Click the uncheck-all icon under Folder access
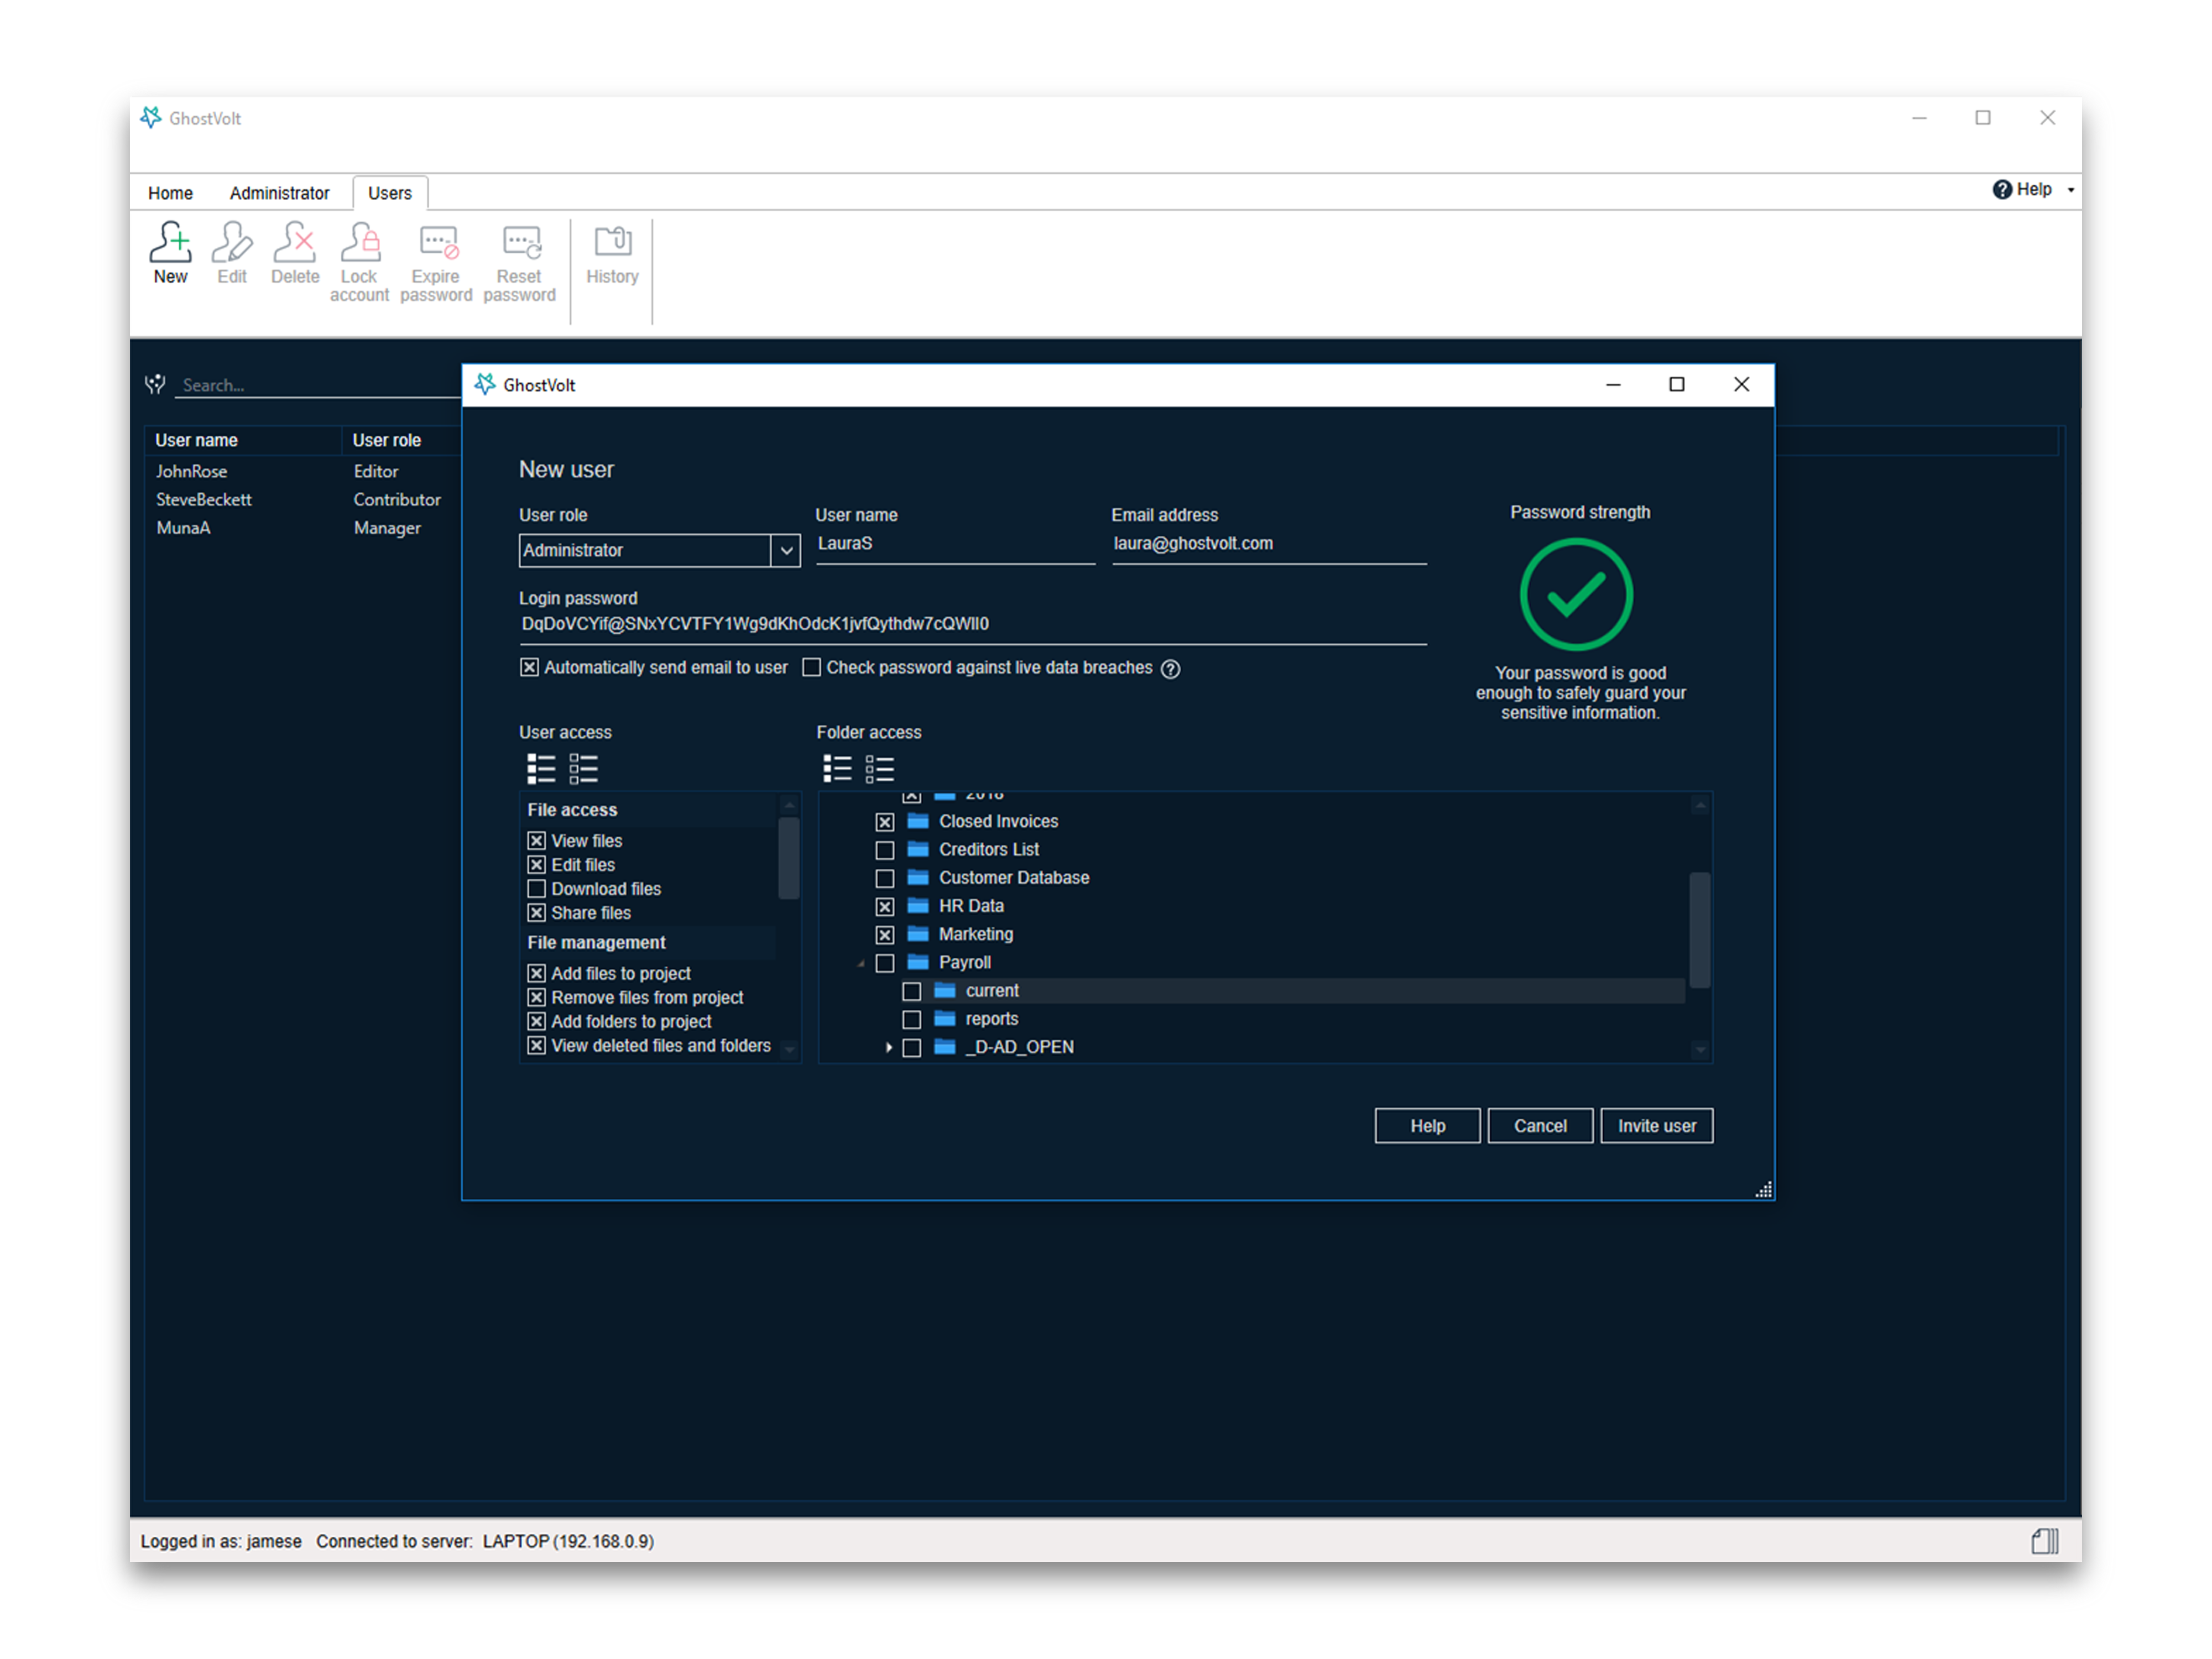This screenshot has height=1659, width=2212. pos(880,769)
